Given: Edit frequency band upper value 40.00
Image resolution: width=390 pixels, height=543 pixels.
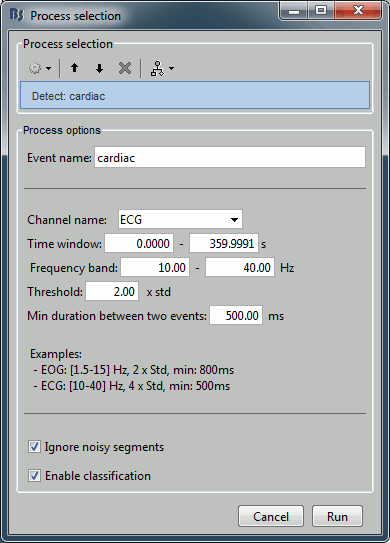Looking at the screenshot, I should 240,267.
